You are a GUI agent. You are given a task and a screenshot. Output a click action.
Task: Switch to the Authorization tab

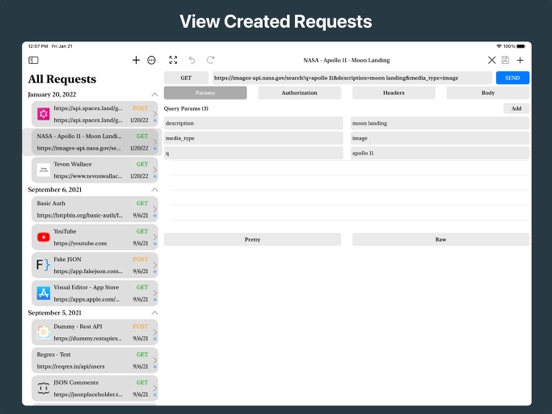coord(299,93)
